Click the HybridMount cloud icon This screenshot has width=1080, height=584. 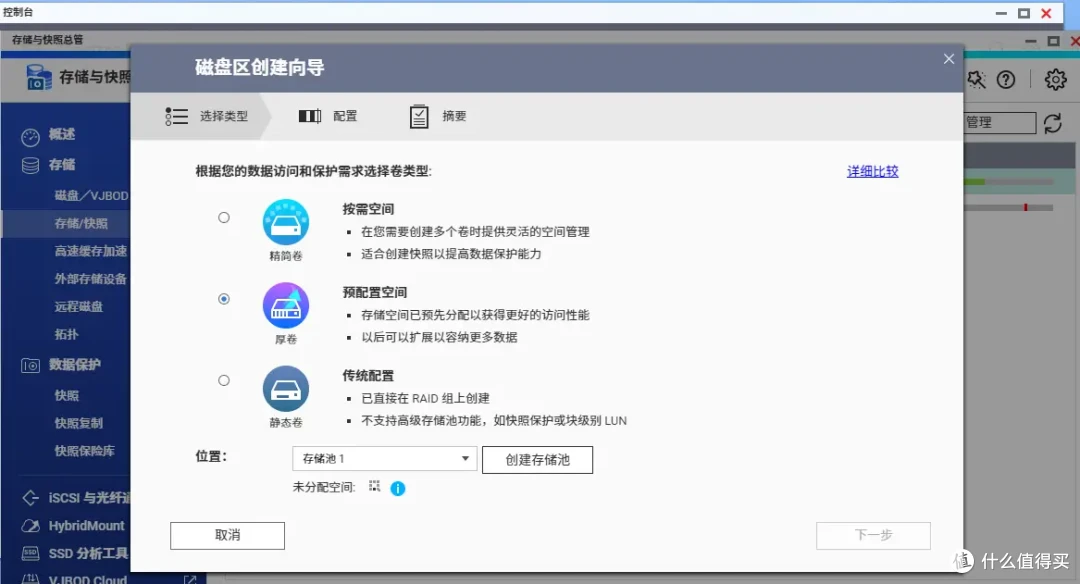point(30,526)
